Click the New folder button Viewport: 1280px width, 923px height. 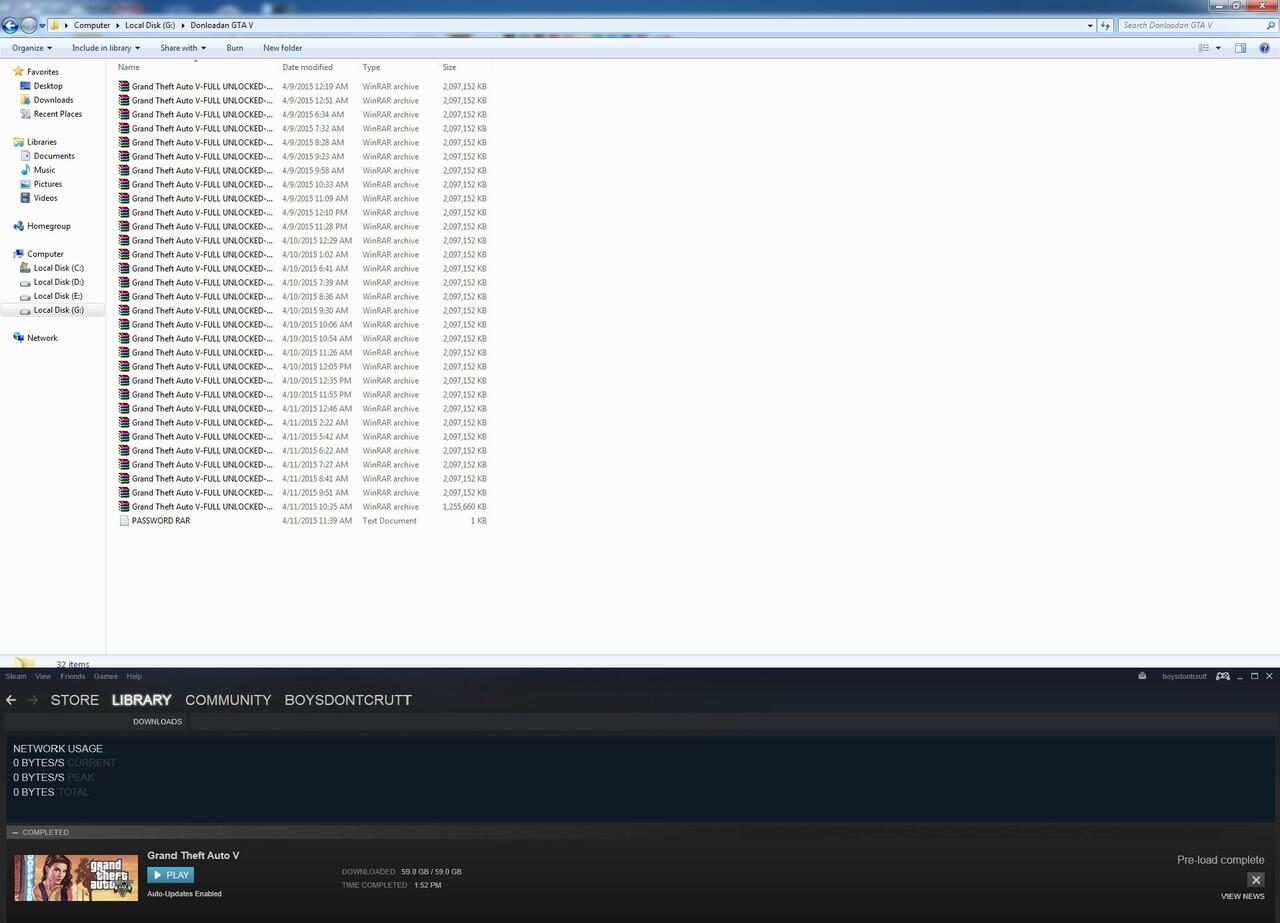coord(283,48)
